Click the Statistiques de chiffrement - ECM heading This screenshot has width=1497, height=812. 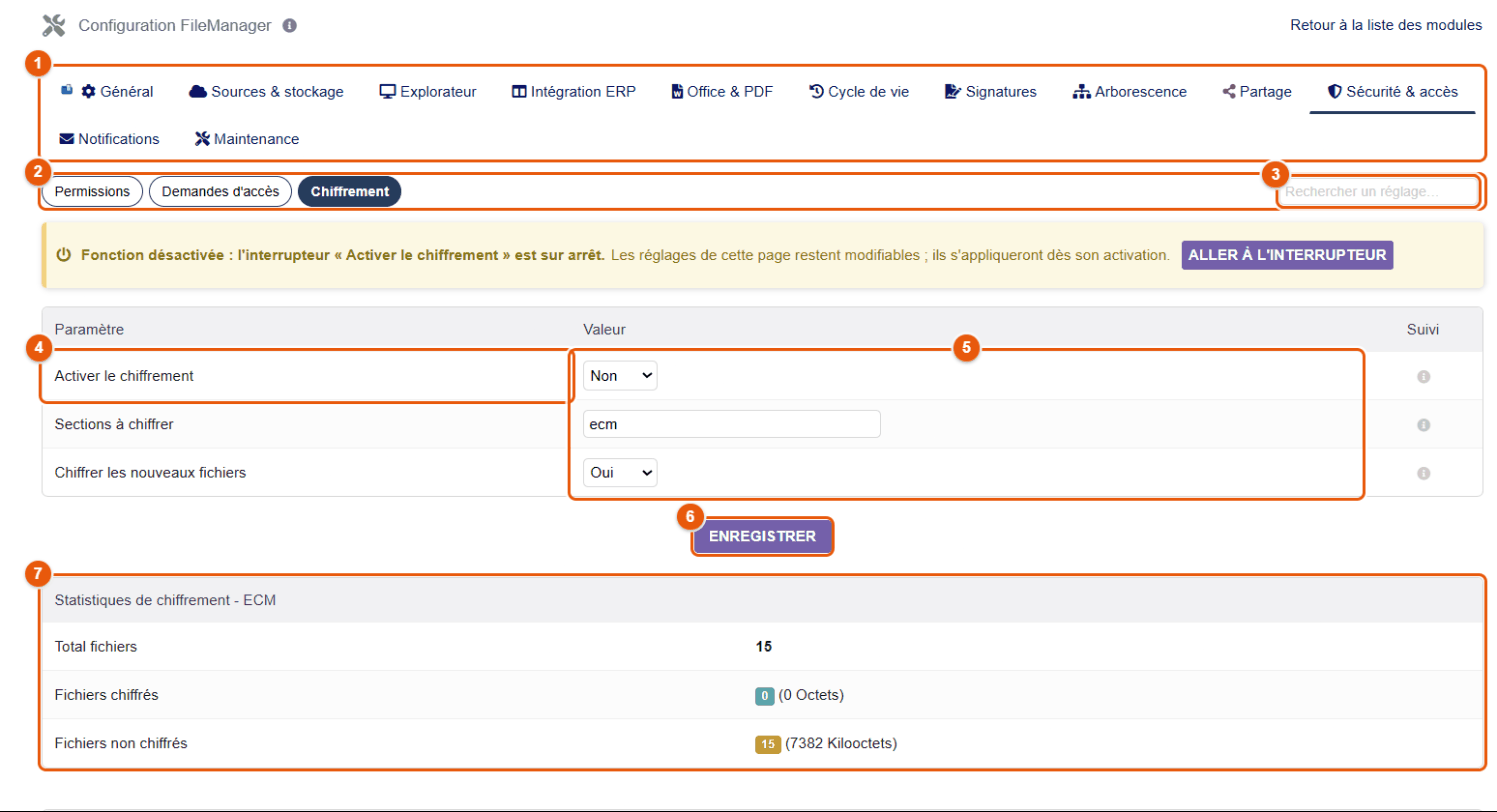click(165, 601)
